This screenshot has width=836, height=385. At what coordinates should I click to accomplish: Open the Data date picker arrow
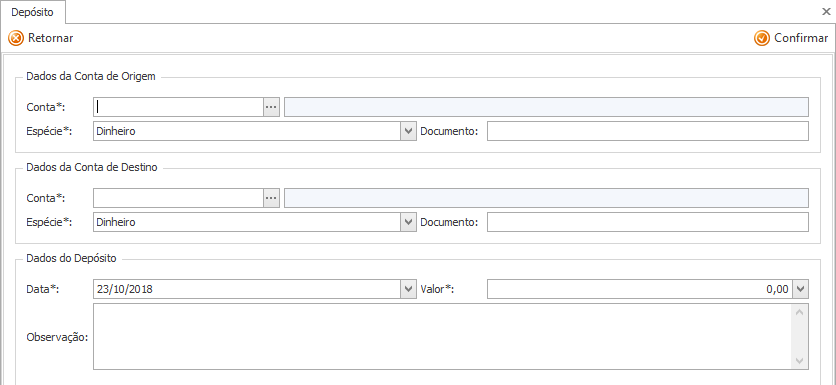pos(408,290)
